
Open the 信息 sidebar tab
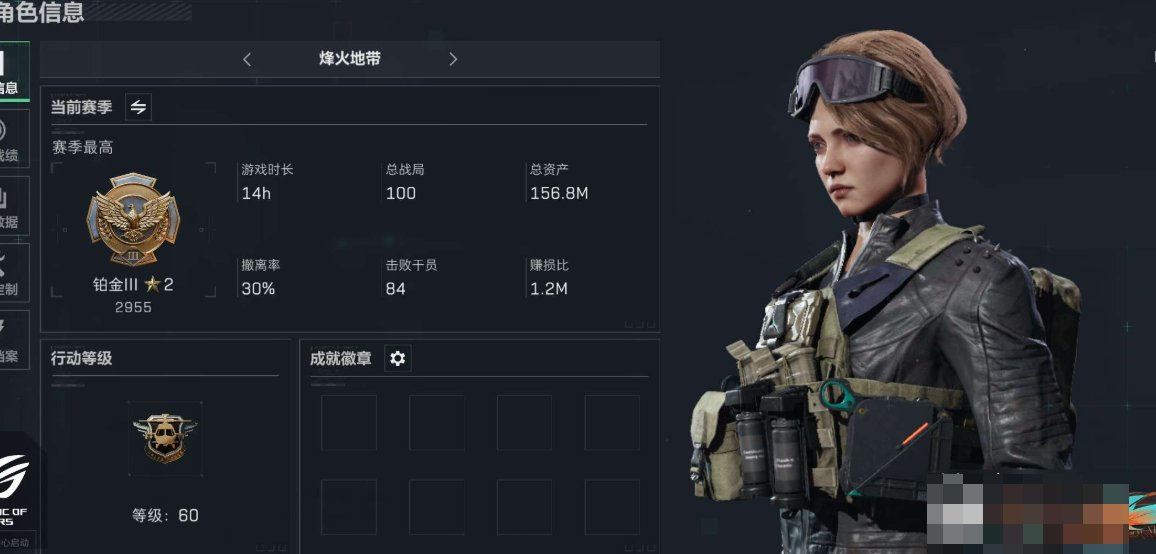14,72
